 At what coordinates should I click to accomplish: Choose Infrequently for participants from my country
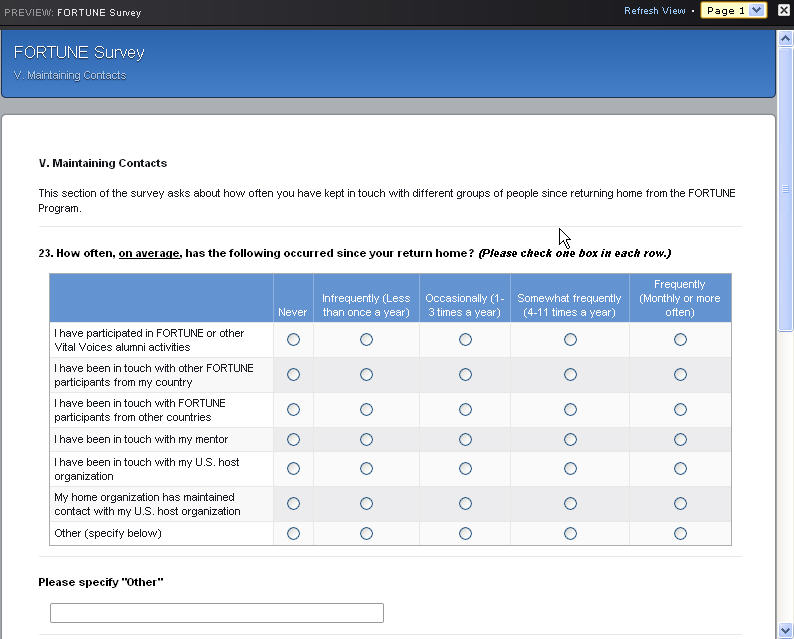366,375
